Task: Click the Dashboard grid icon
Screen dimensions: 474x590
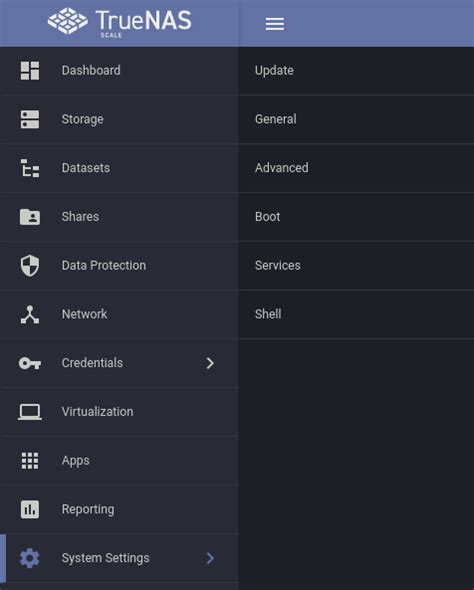Action: point(30,71)
